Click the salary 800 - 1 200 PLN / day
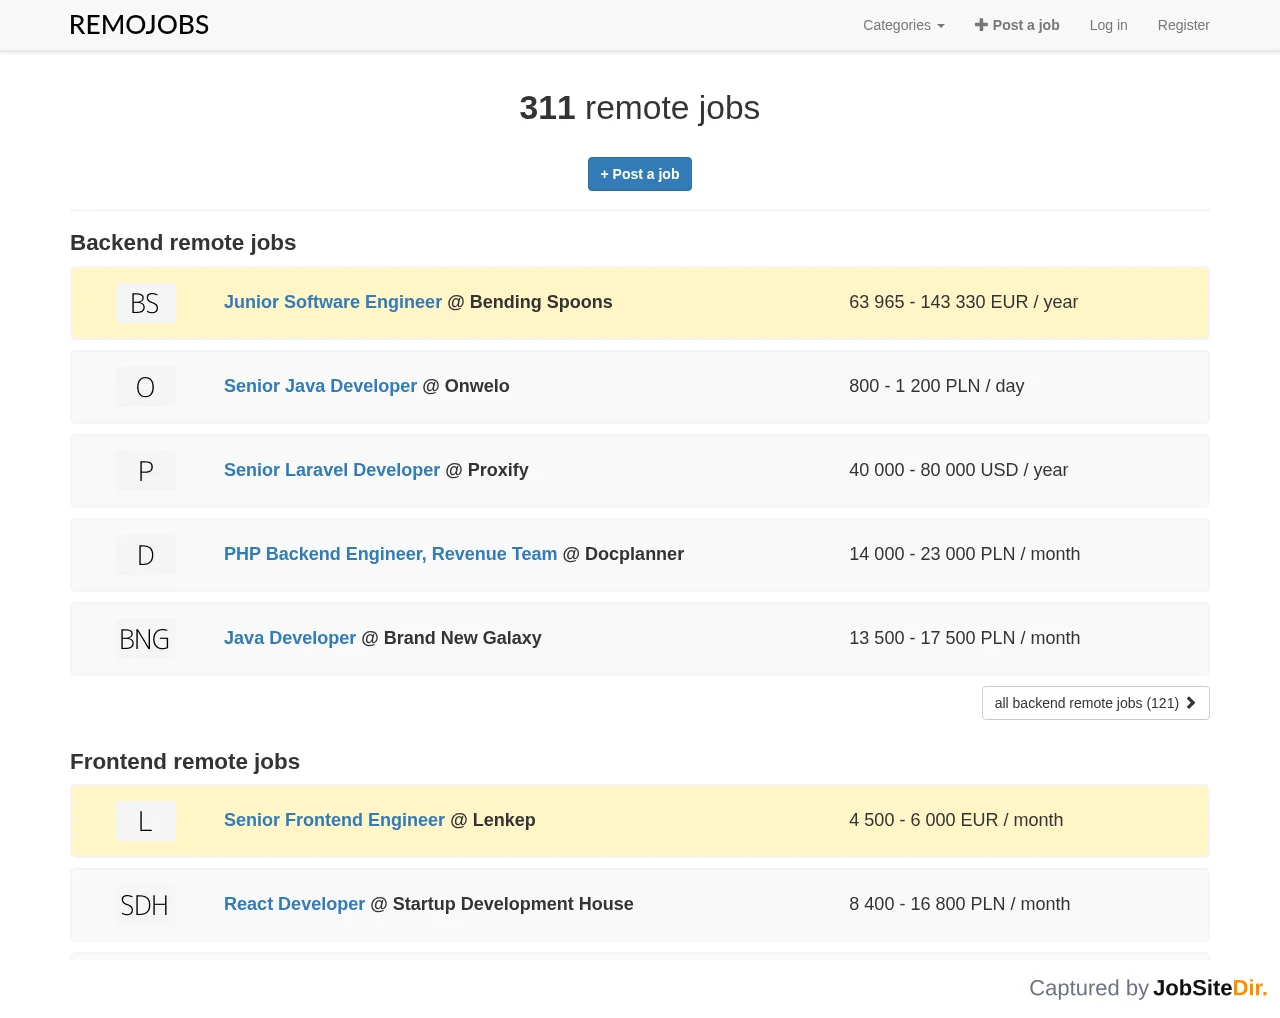Viewport: 1280px width, 1018px height. tap(936, 386)
